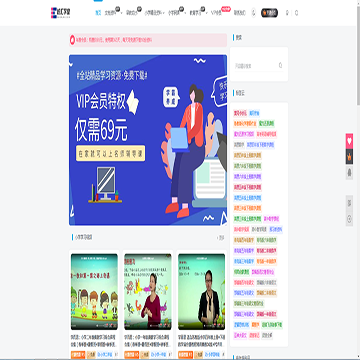Click the pink heart floating sidebar icon
The image size is (360, 360).
pyautogui.click(x=349, y=141)
